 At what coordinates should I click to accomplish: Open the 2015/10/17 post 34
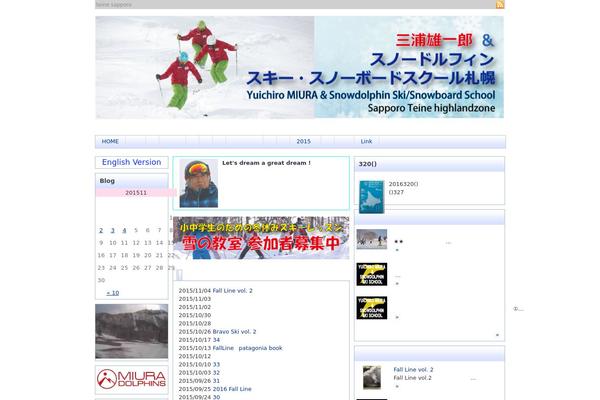216,340
